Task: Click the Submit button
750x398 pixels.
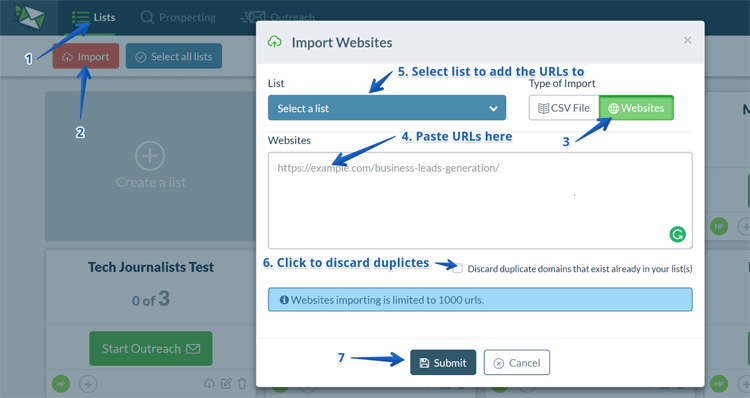Action: tap(443, 363)
